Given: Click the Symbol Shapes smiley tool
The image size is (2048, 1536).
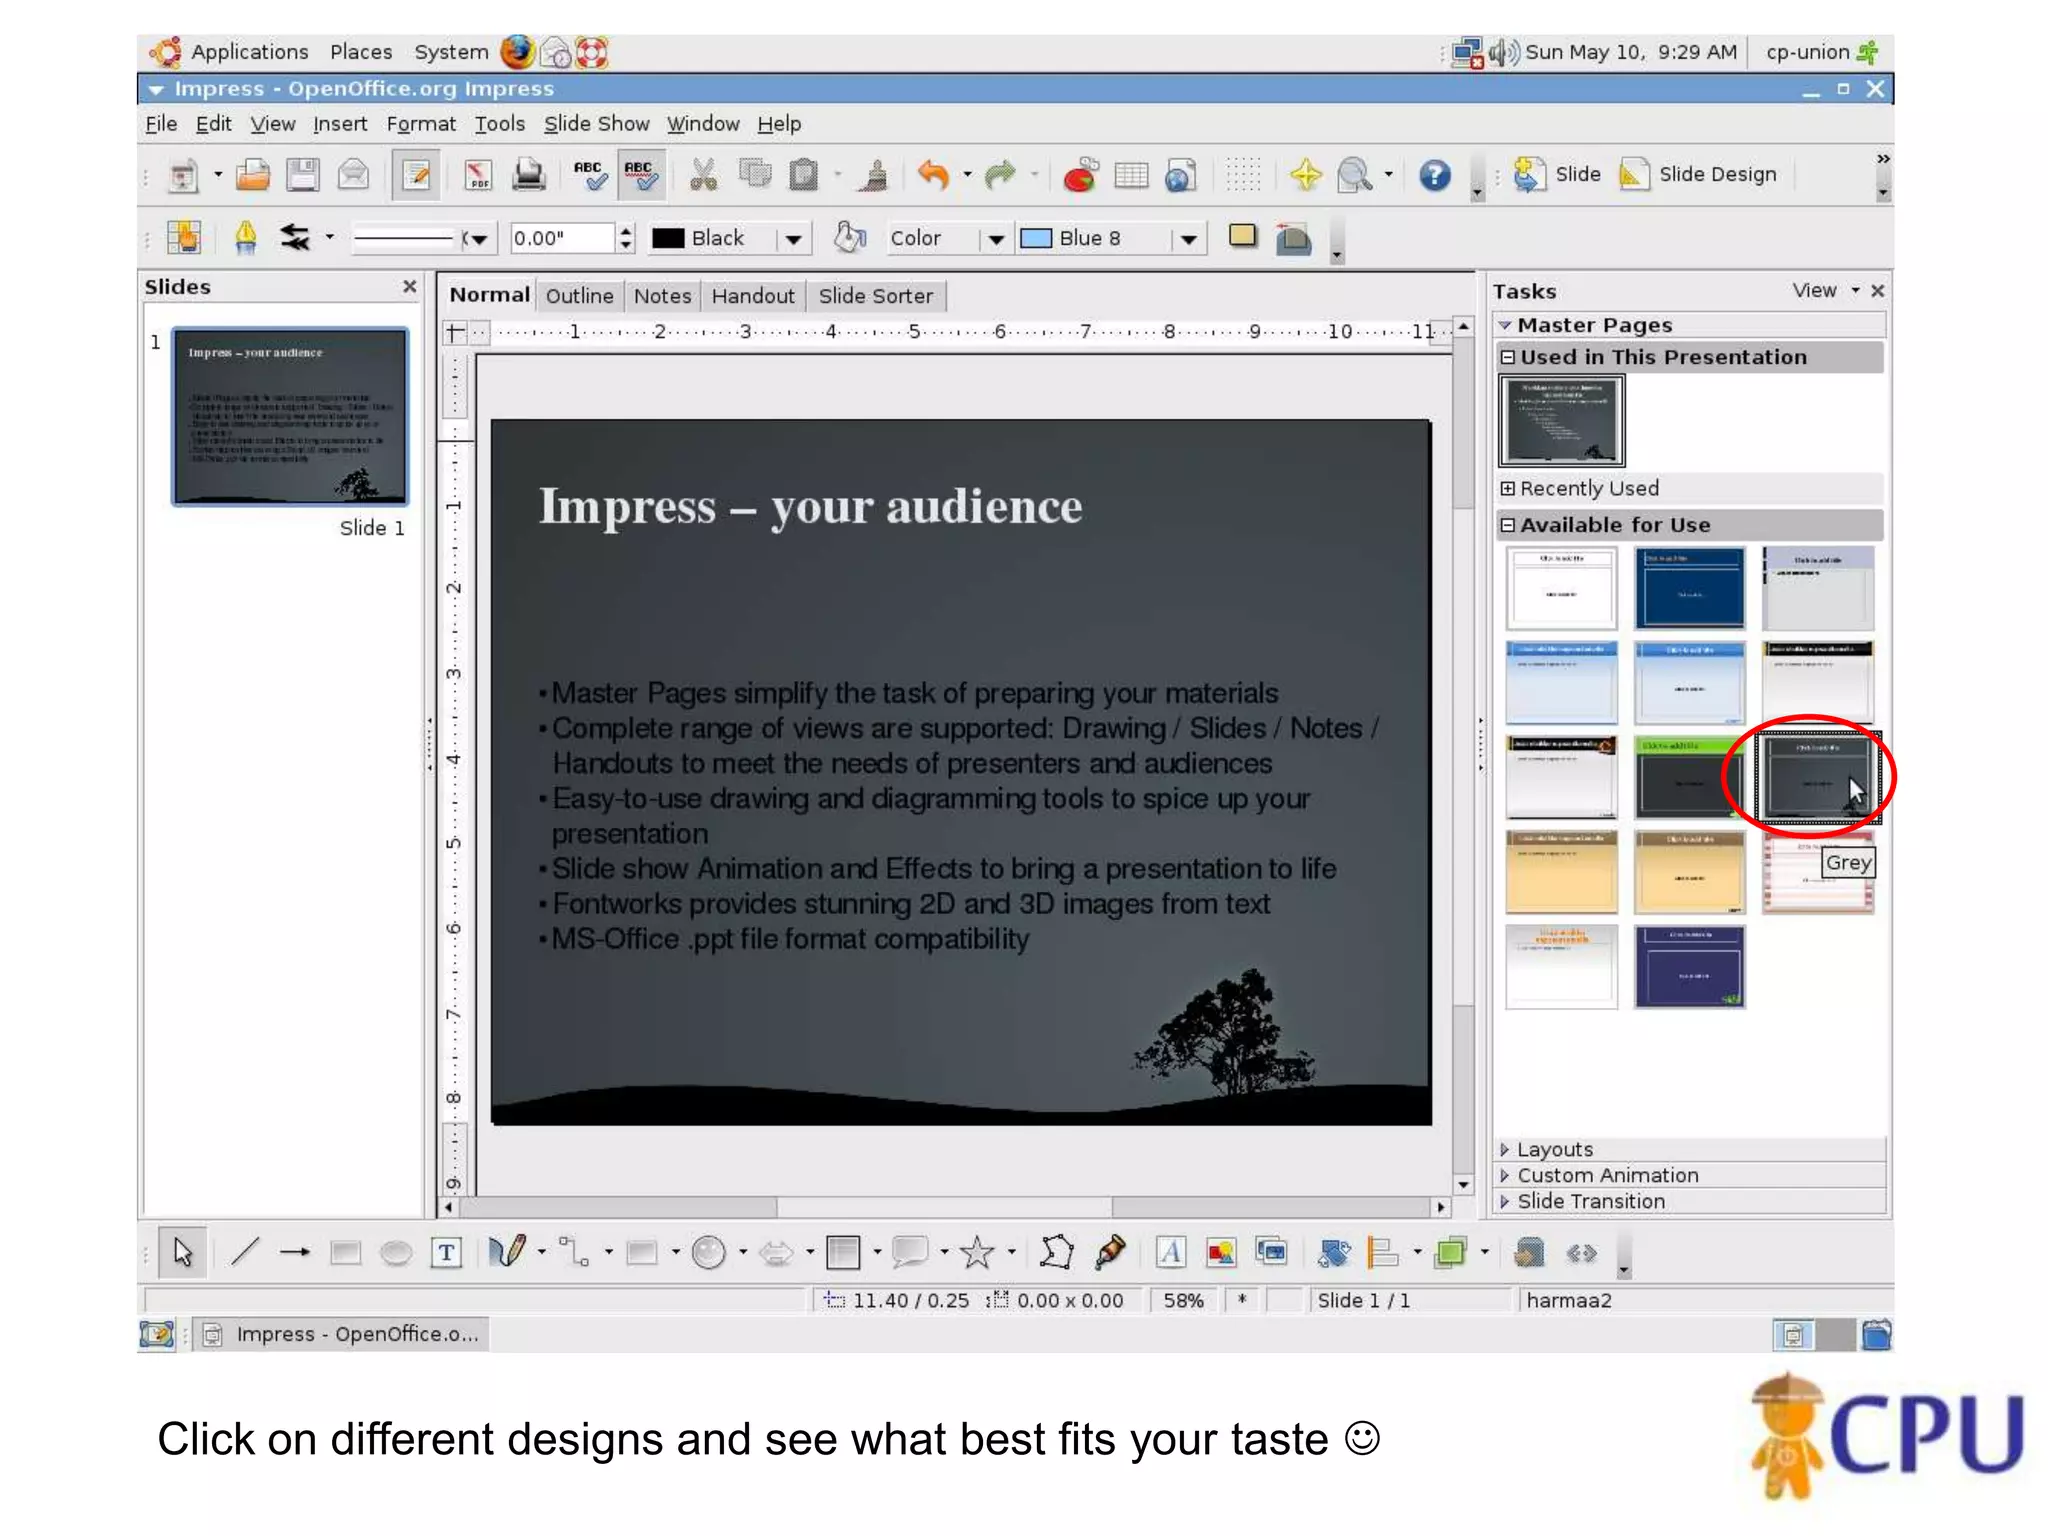Looking at the screenshot, I should 709,1252.
